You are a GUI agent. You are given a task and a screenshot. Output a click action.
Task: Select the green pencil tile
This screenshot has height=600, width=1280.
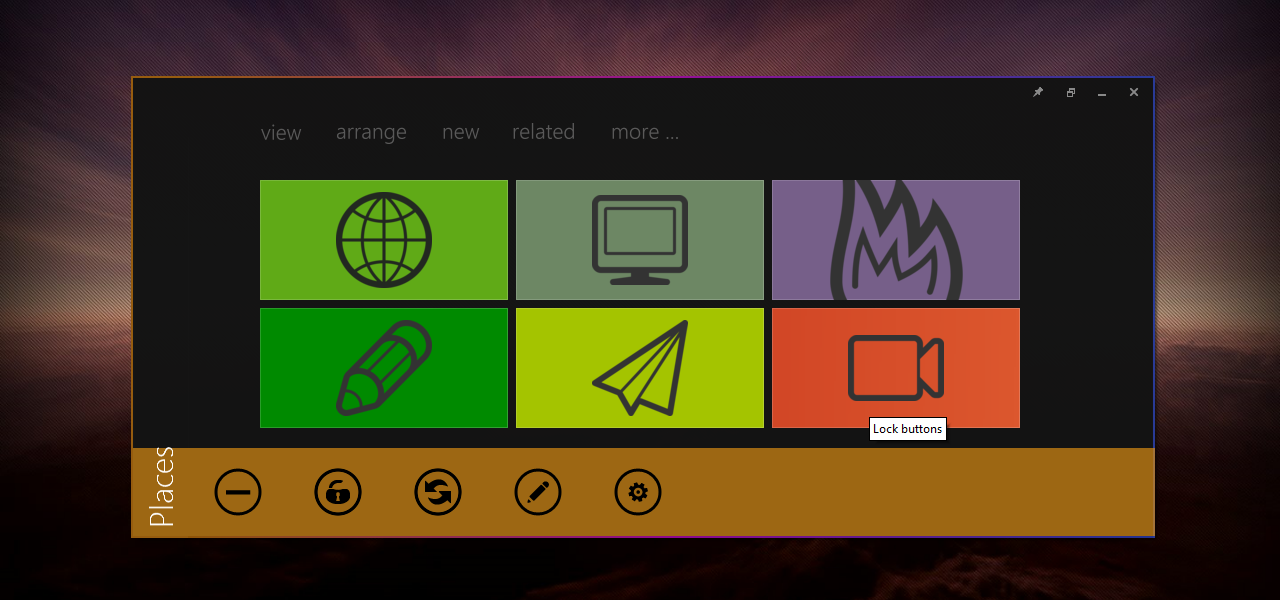point(384,368)
